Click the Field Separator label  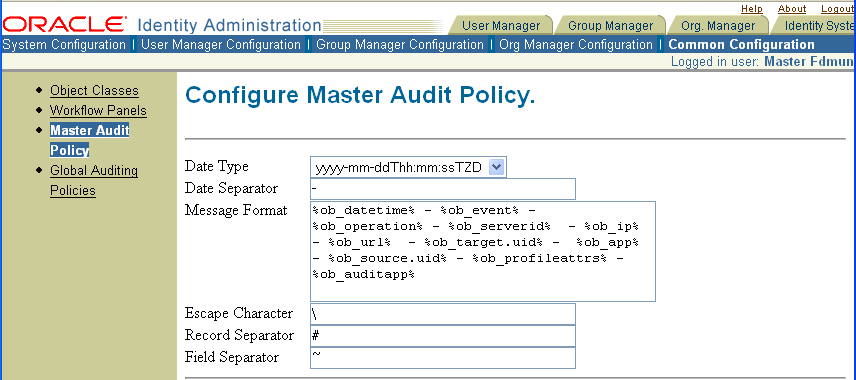coord(232,357)
